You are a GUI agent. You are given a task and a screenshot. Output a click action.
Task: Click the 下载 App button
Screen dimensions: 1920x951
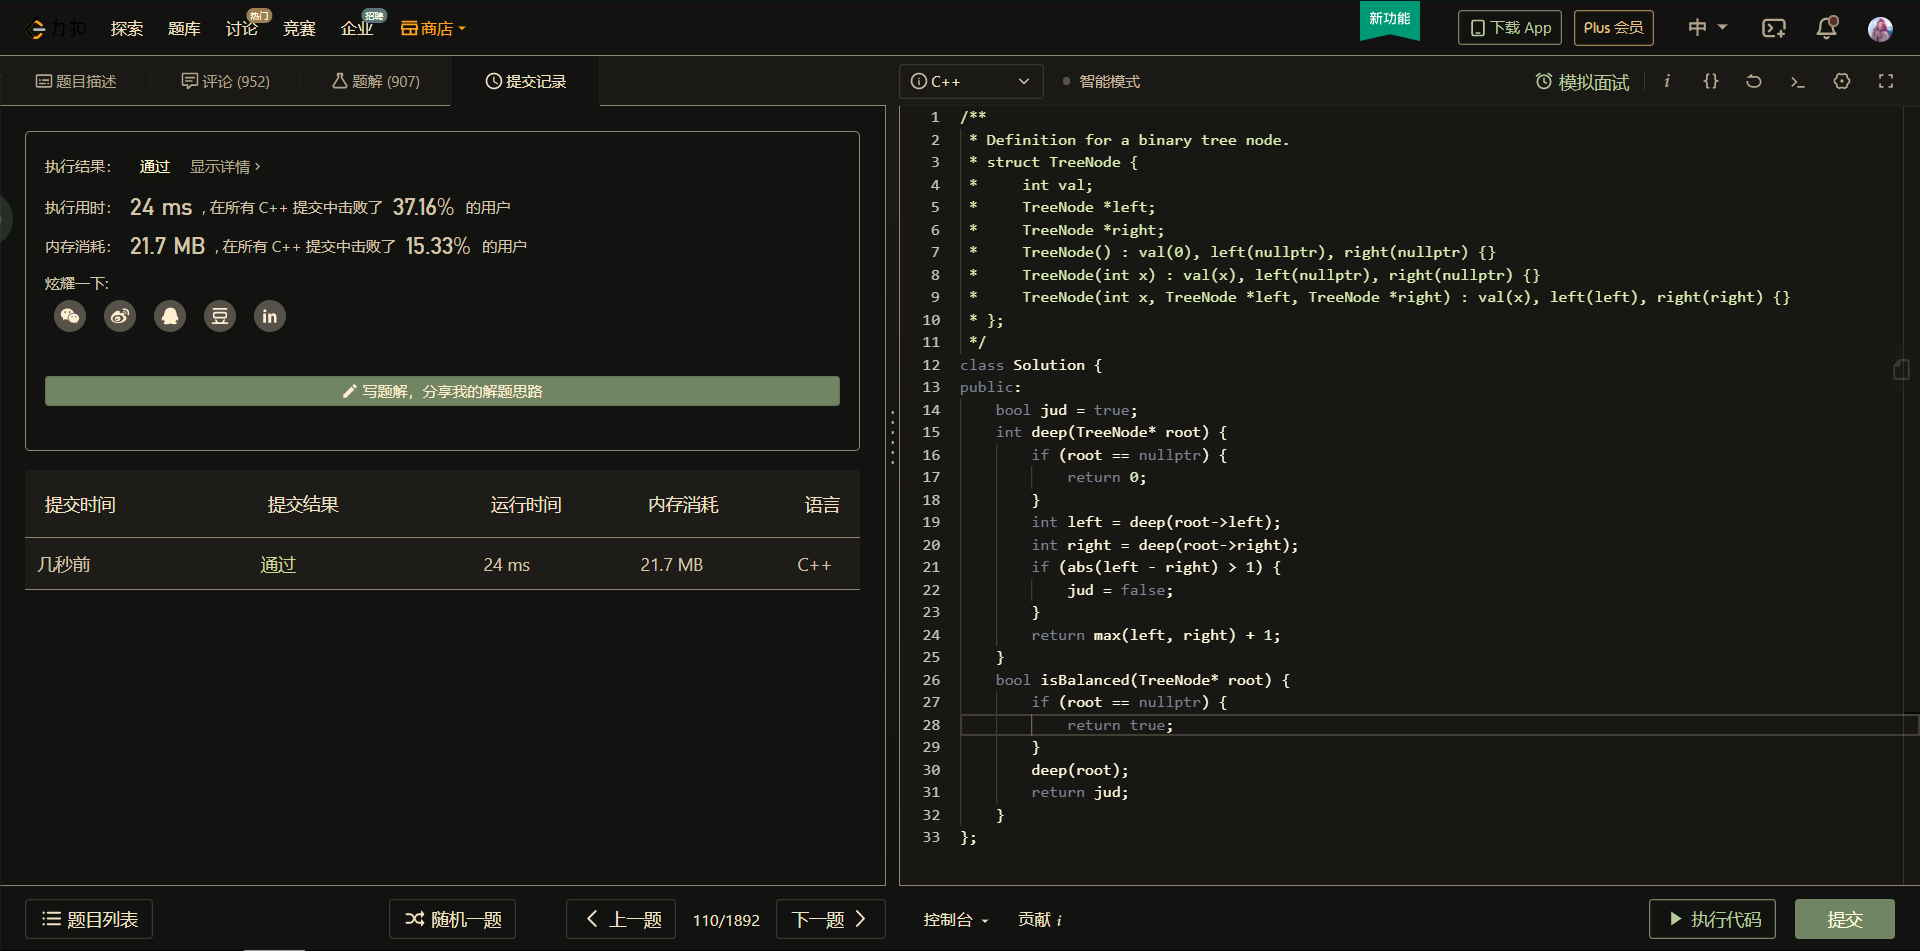pos(1510,28)
